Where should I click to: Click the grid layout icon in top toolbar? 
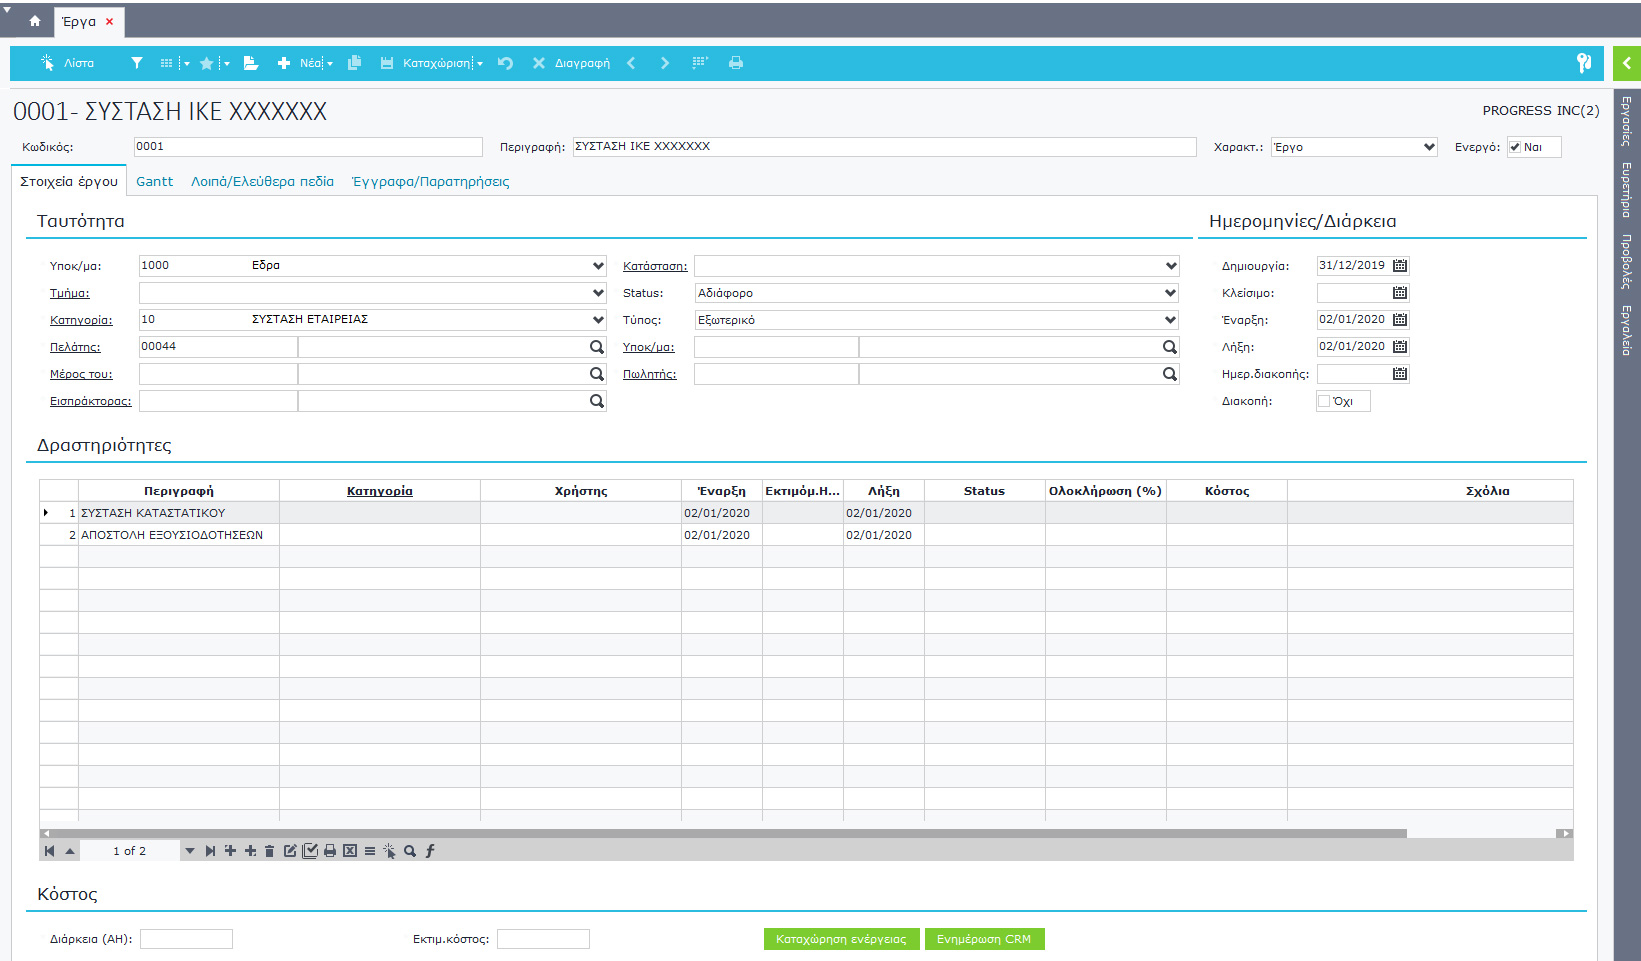point(167,63)
